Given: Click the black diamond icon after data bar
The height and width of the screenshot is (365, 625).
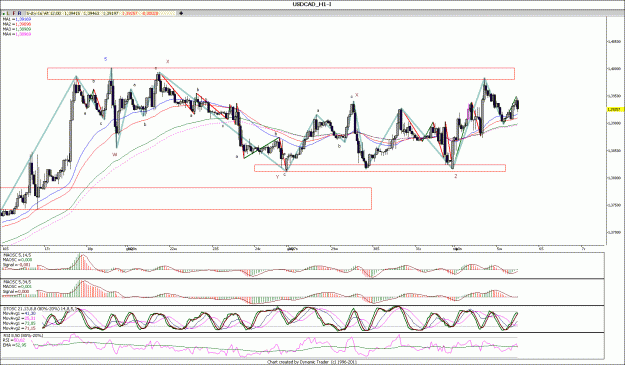Looking at the screenshot, I should coord(181,13).
